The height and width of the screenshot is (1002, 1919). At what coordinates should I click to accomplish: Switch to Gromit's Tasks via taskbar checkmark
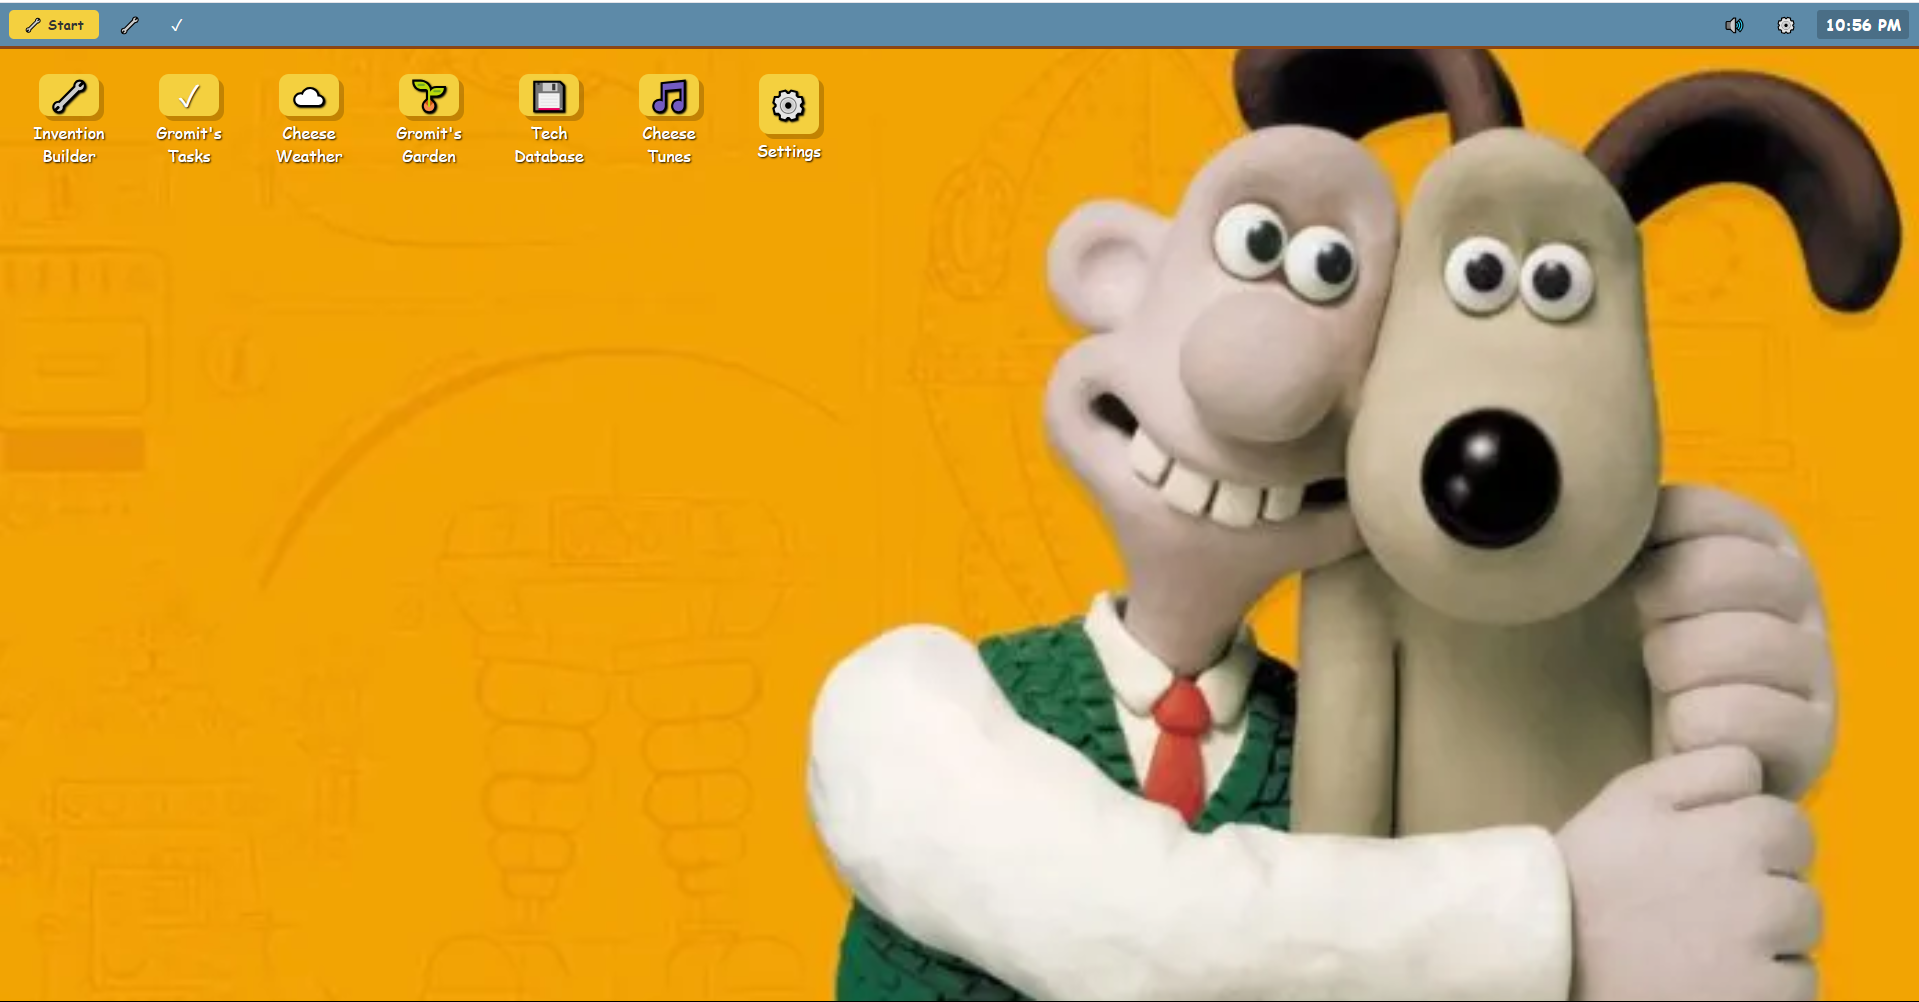[x=177, y=25]
